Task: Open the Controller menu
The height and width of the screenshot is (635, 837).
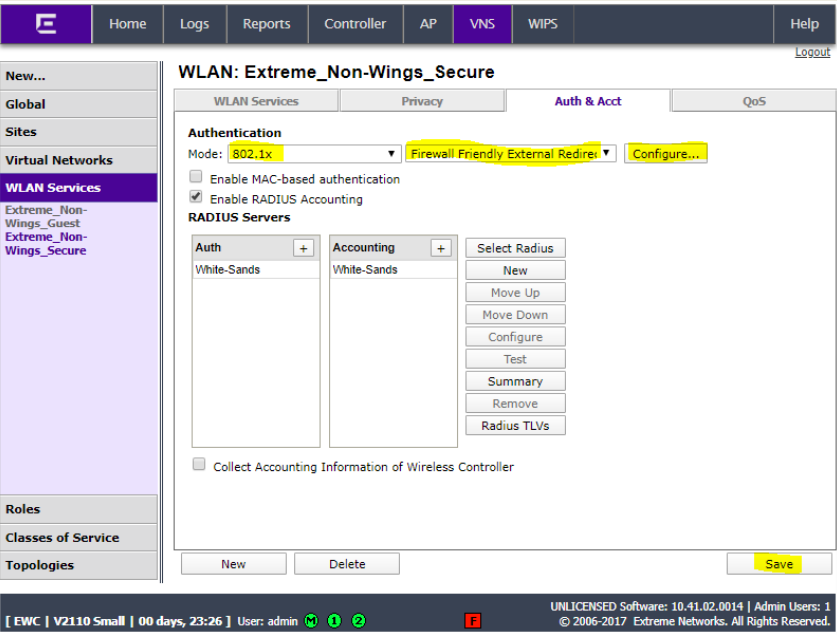Action: (x=355, y=24)
